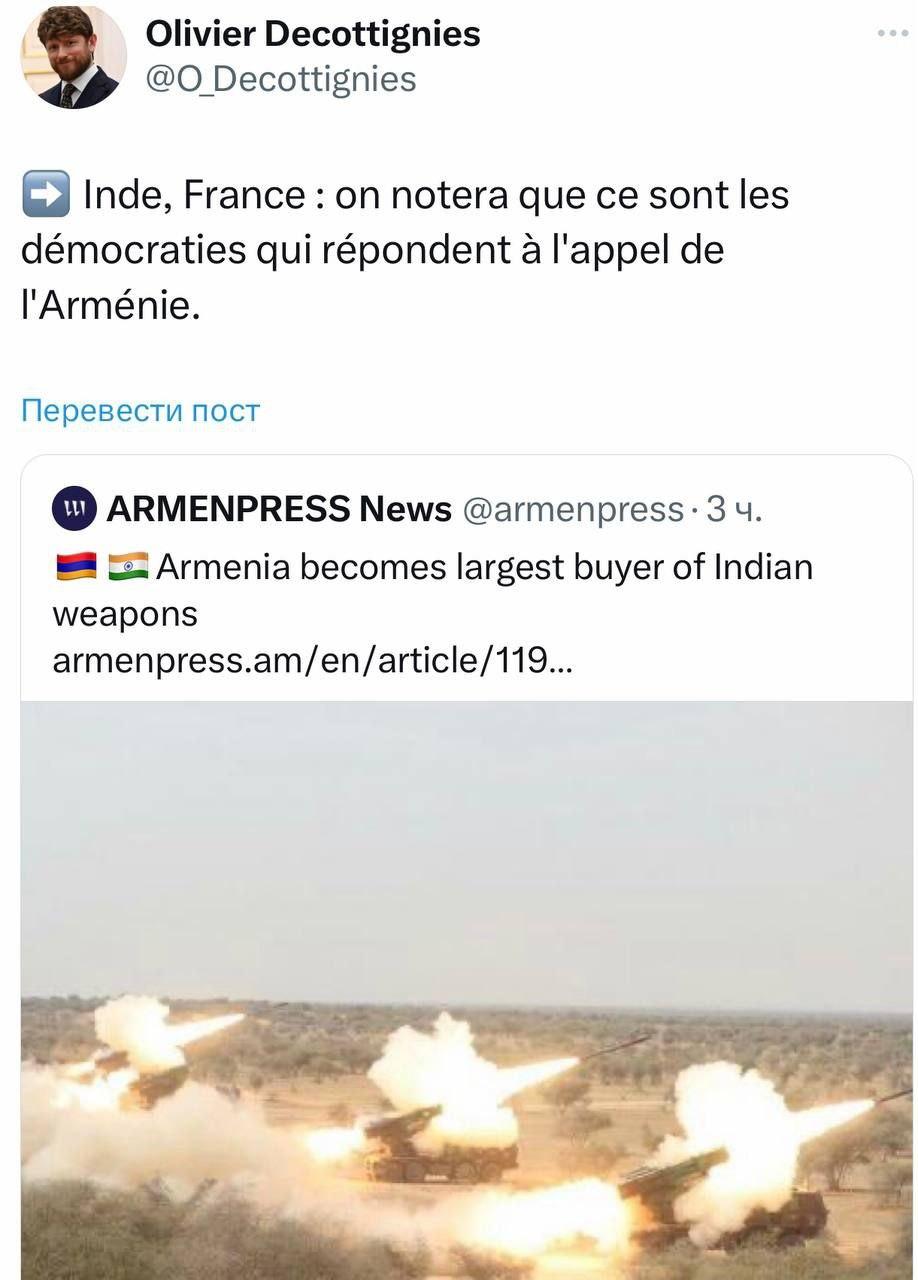The height and width of the screenshot is (1280, 918).
Task: Click the 3 ч. timestamp
Action: (734, 510)
